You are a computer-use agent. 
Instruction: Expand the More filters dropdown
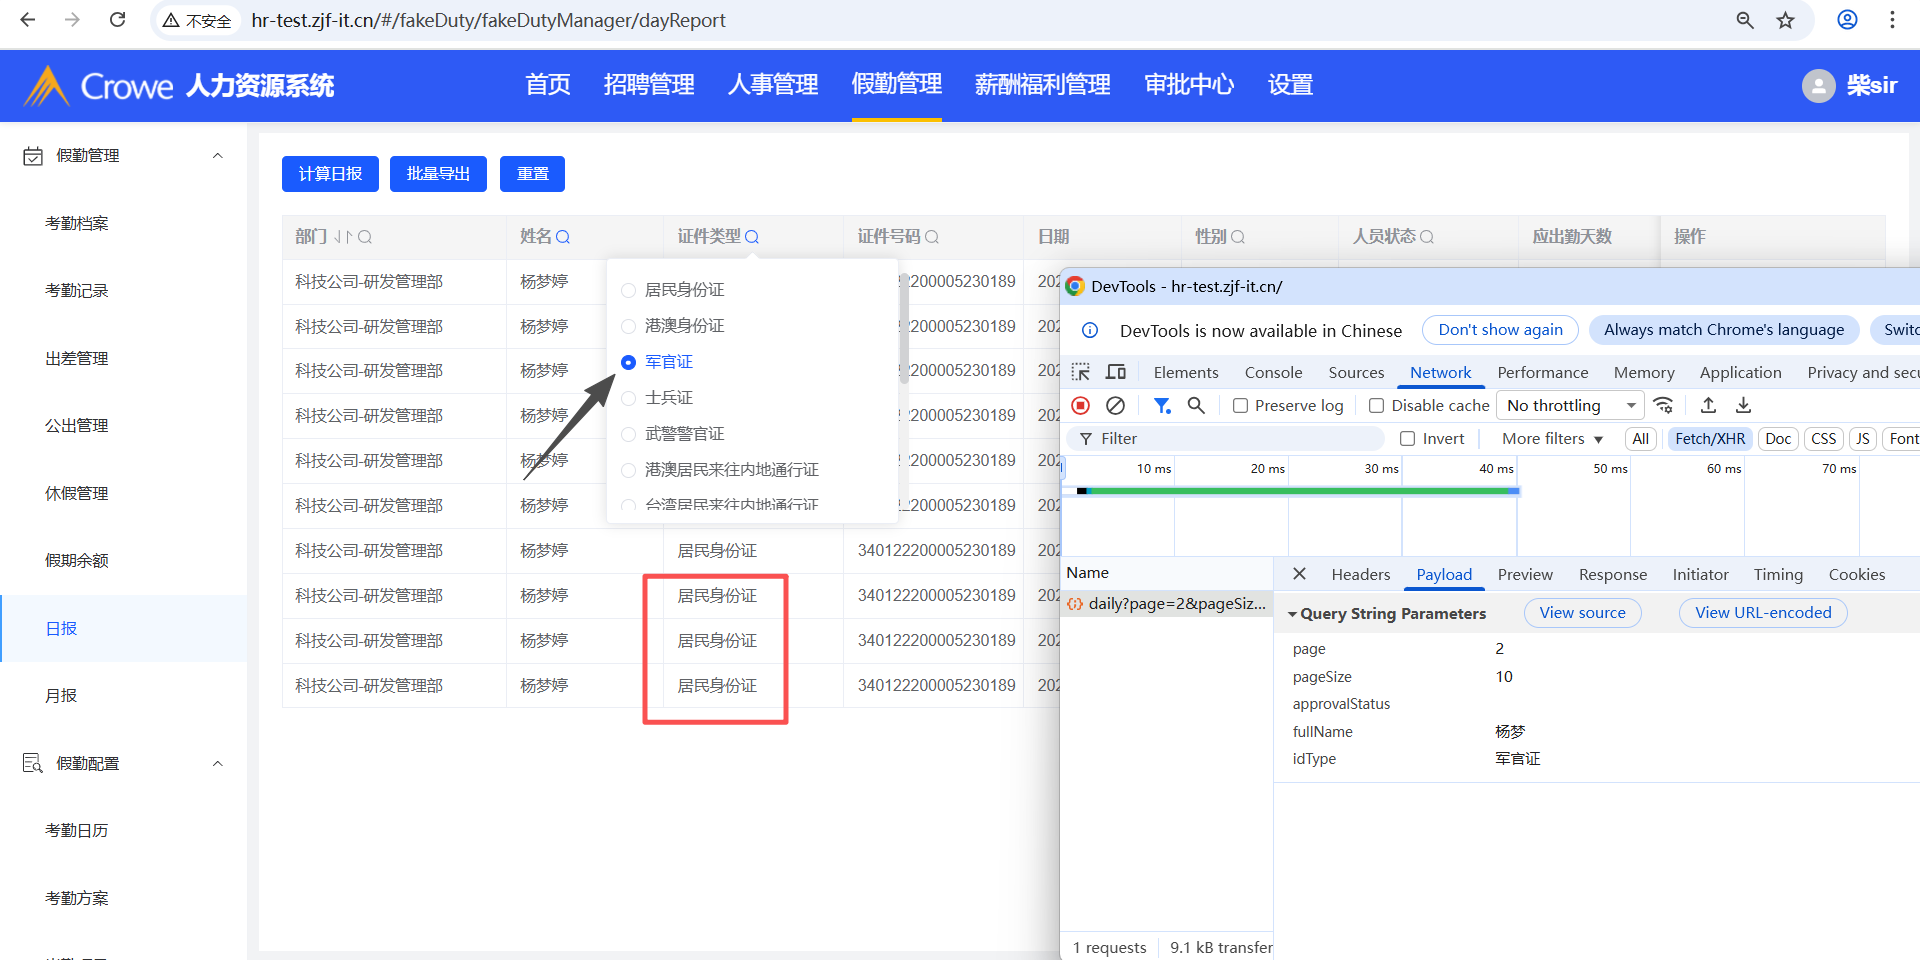coord(1552,439)
